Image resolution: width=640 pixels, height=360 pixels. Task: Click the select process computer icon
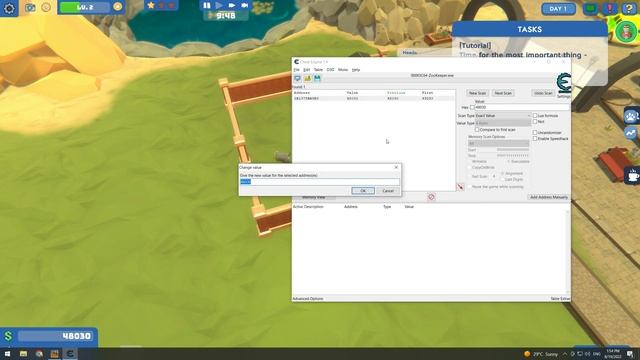coord(298,78)
